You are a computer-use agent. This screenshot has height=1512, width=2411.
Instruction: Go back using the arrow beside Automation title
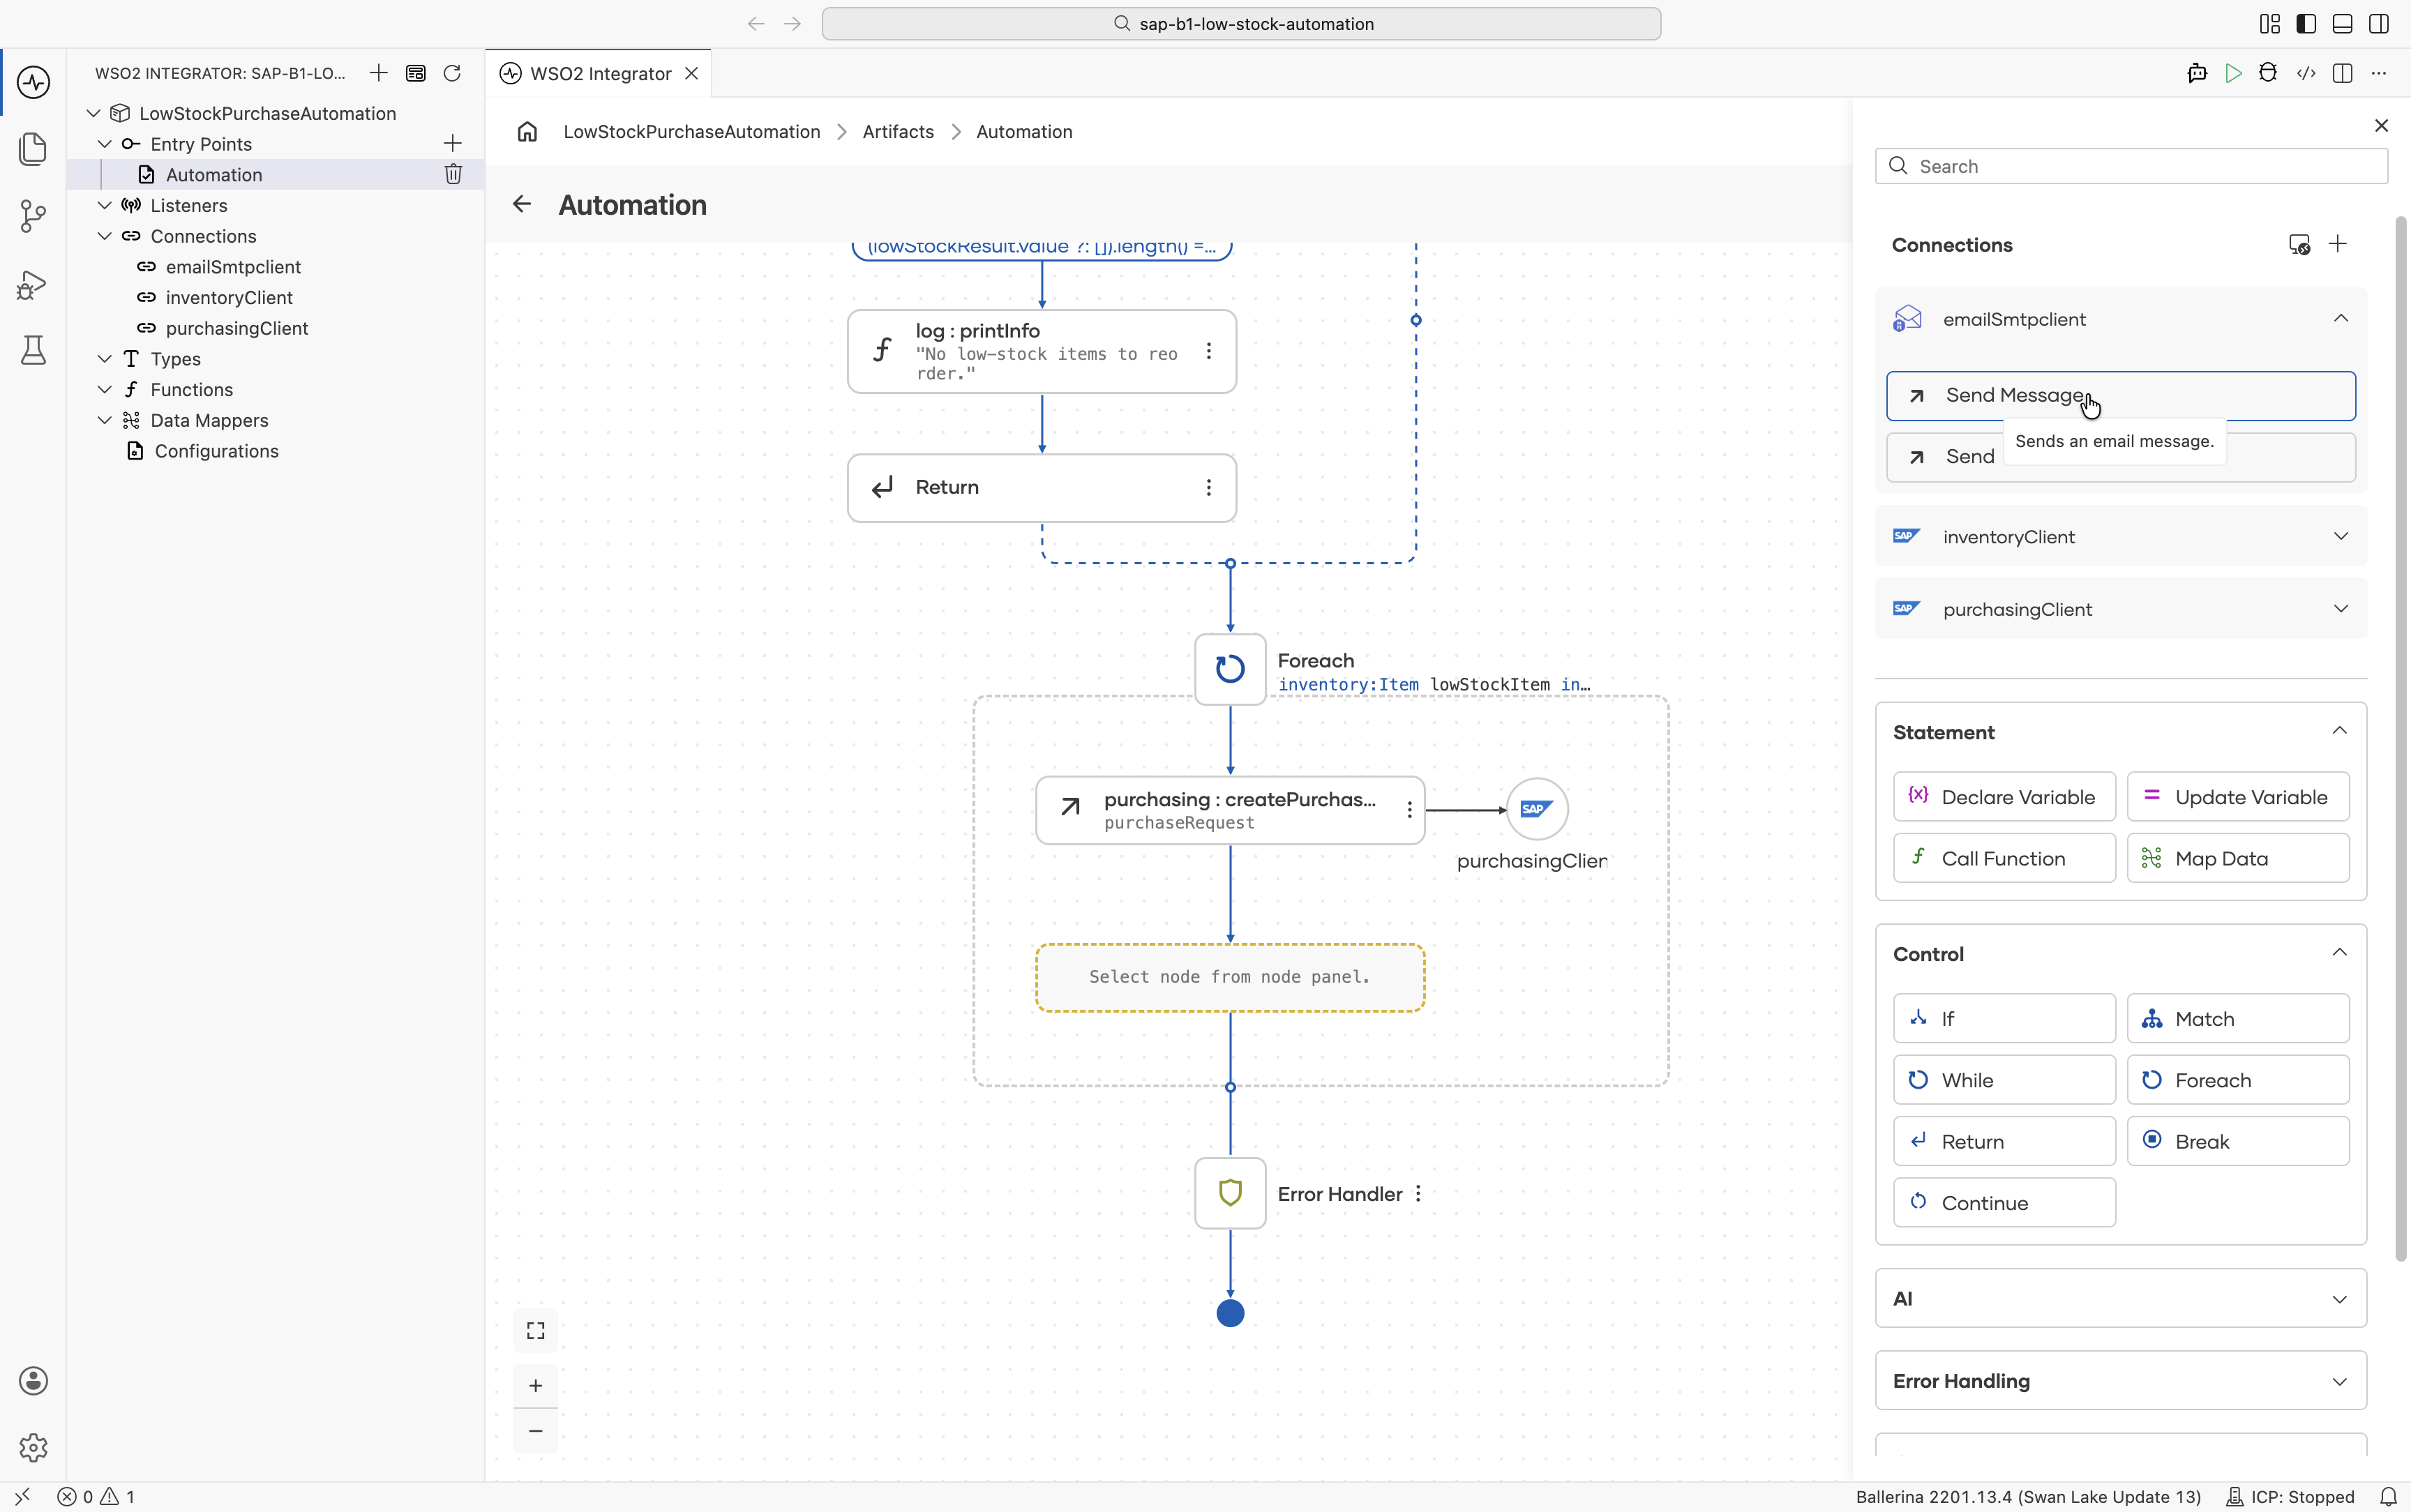click(x=522, y=204)
